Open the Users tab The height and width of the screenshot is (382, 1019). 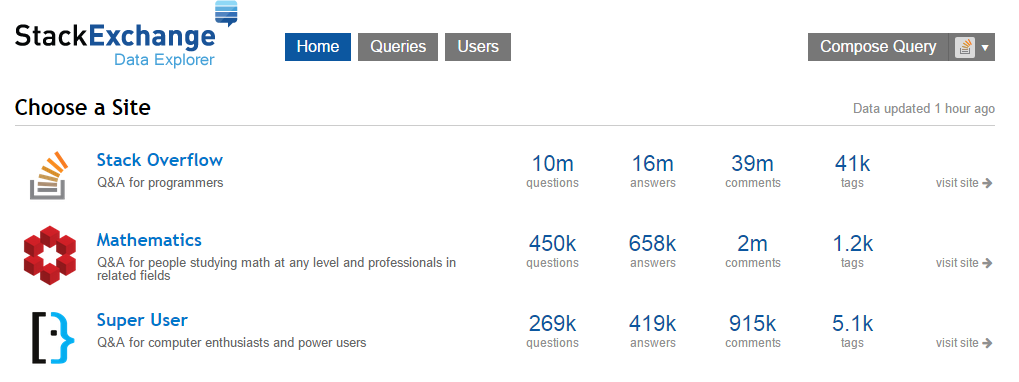(x=478, y=47)
